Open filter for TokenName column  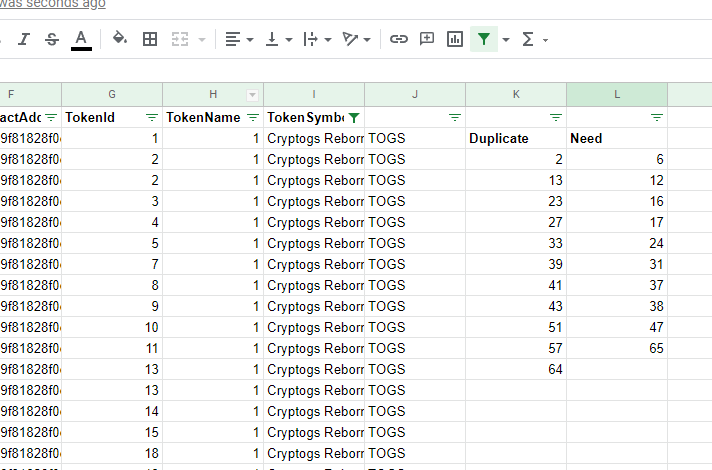(x=253, y=118)
